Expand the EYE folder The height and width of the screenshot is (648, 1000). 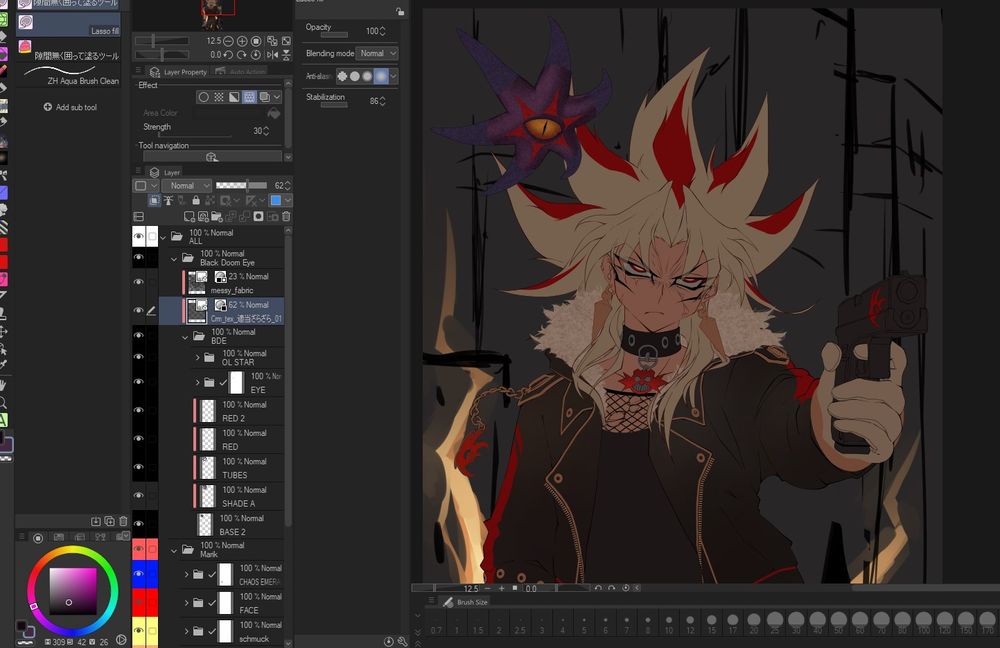(197, 382)
